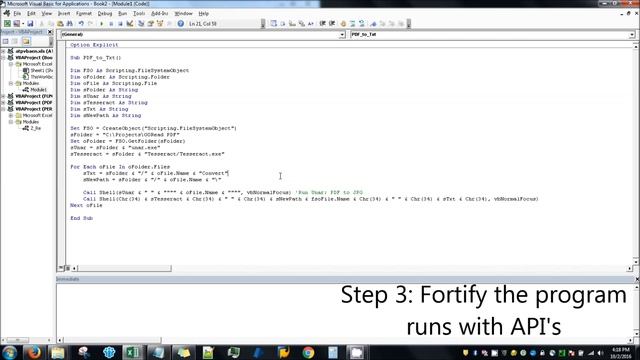Open the Insert UserForm dropdown arrow

(x=23, y=24)
